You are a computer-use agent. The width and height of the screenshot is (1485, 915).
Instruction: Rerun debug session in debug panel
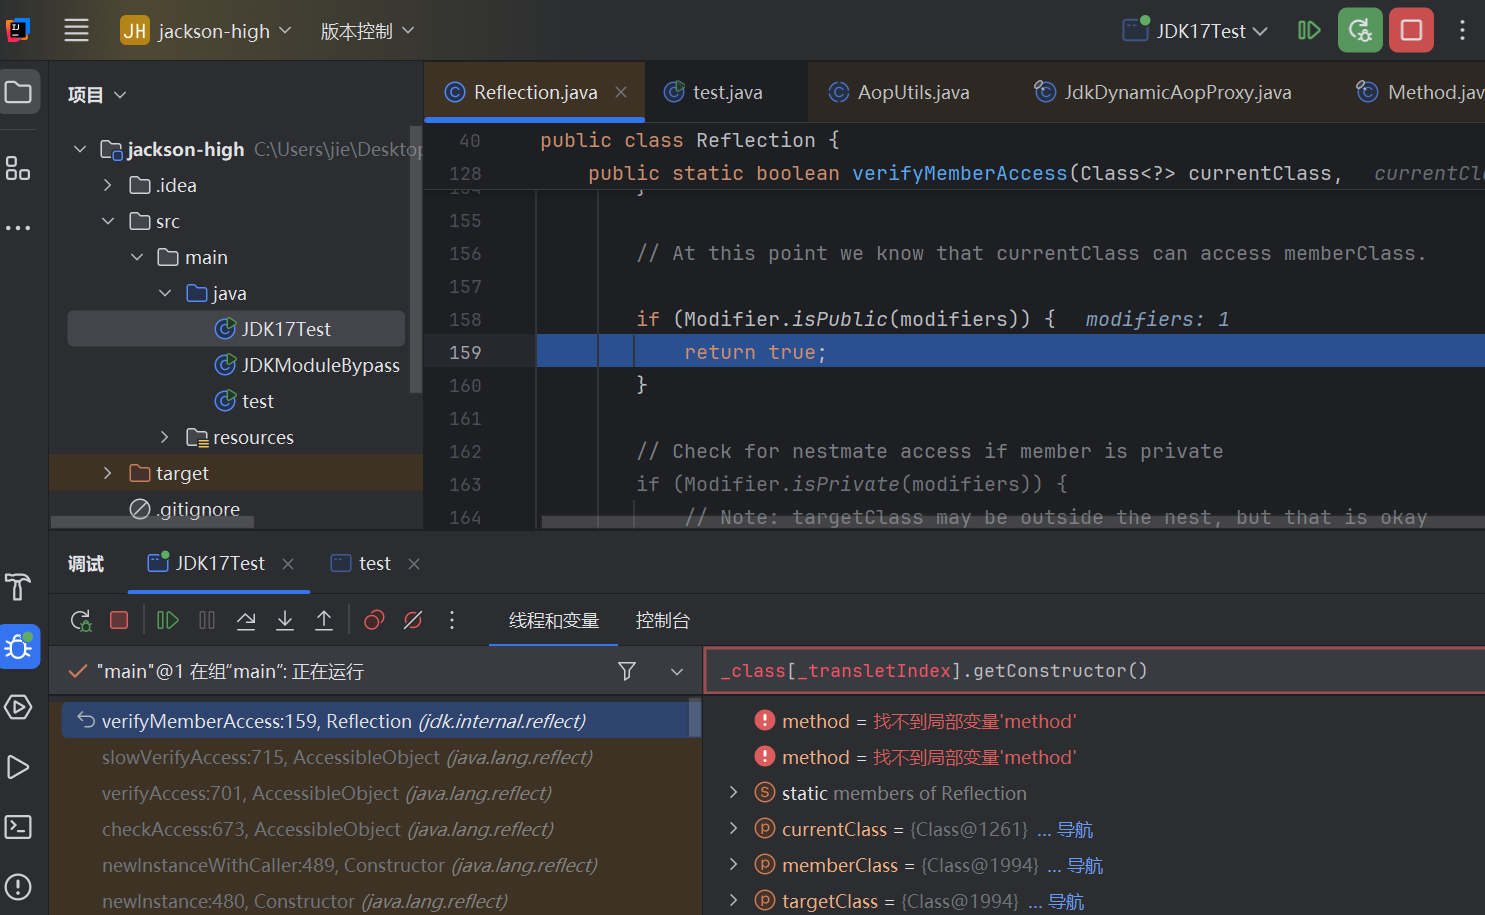pyautogui.click(x=81, y=621)
